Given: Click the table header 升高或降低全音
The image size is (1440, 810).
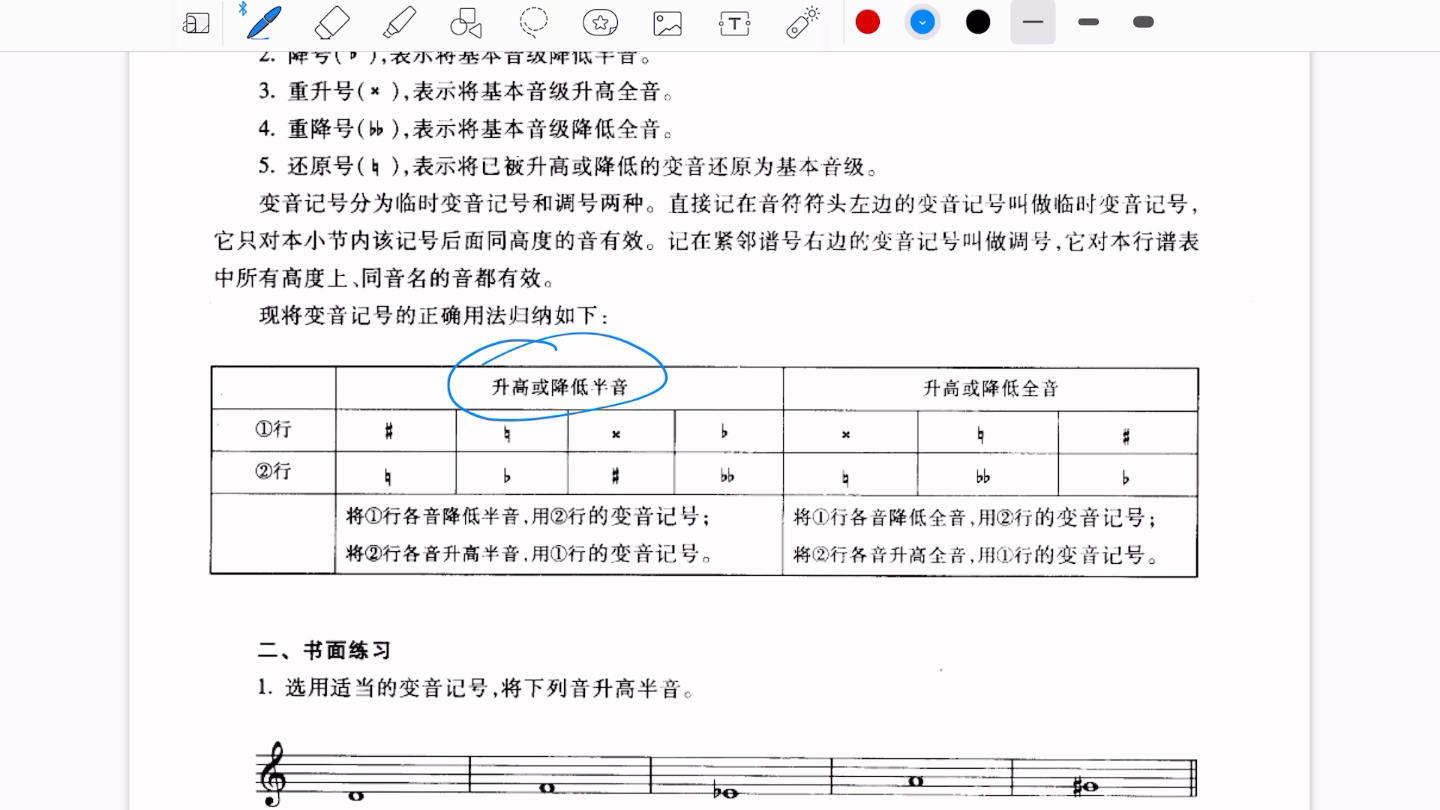Looking at the screenshot, I should 991,388.
